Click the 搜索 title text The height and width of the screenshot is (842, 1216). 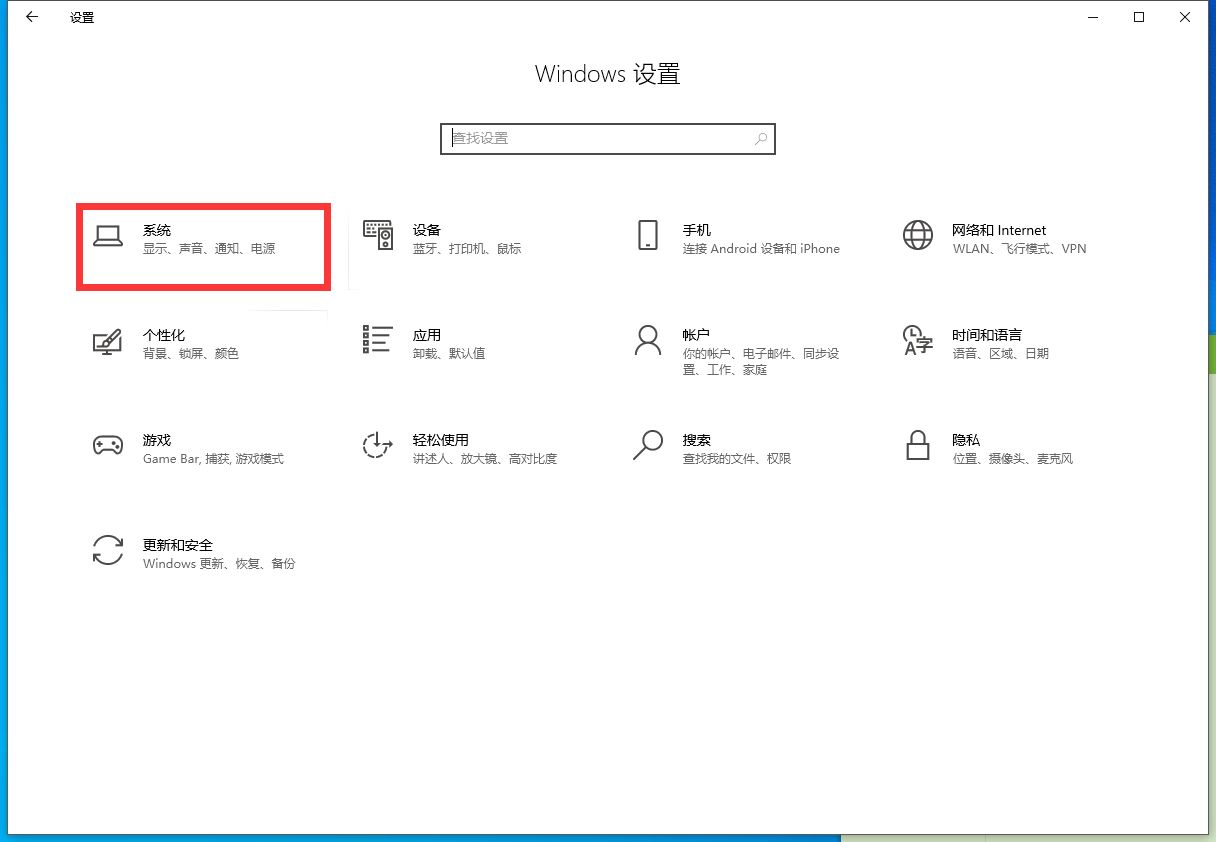tap(697, 440)
